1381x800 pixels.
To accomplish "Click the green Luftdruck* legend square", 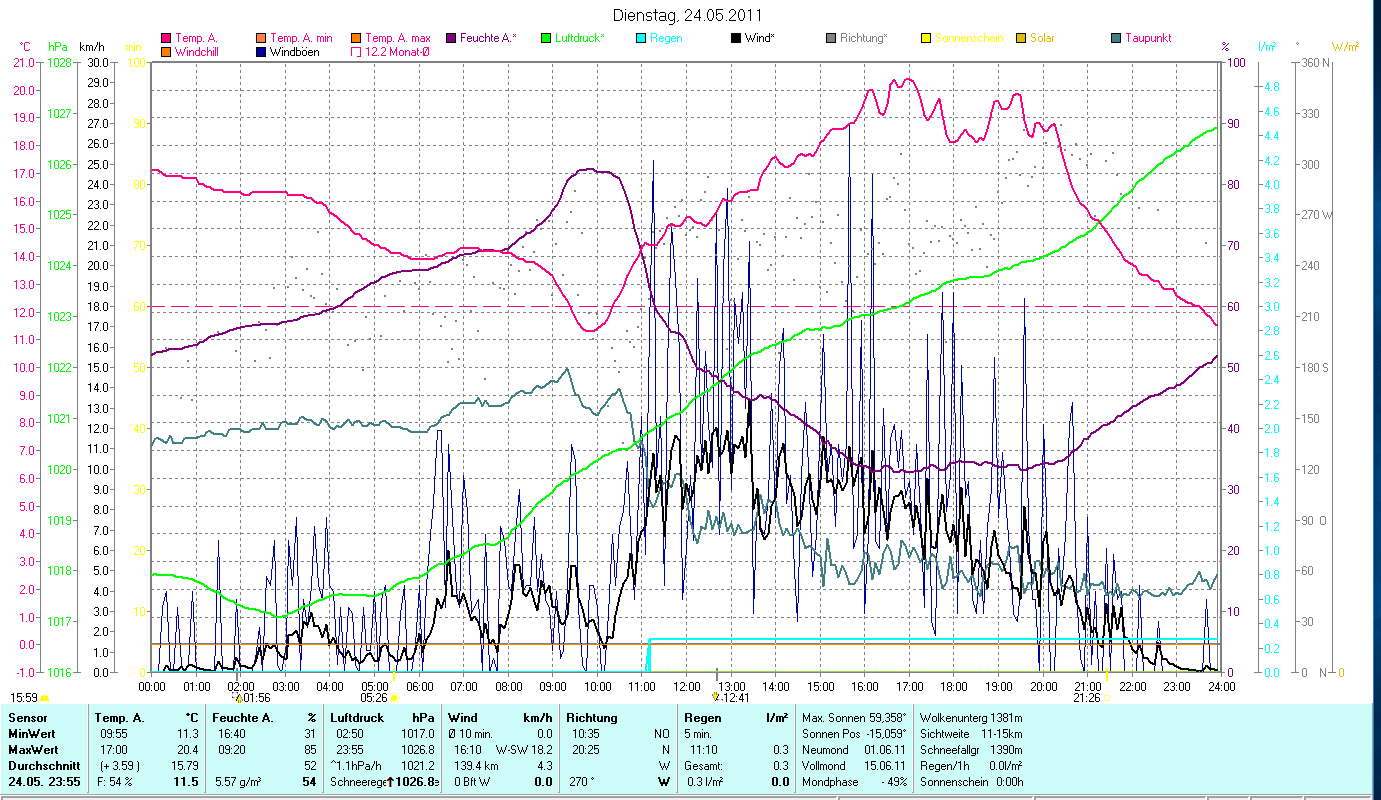I will (546, 38).
